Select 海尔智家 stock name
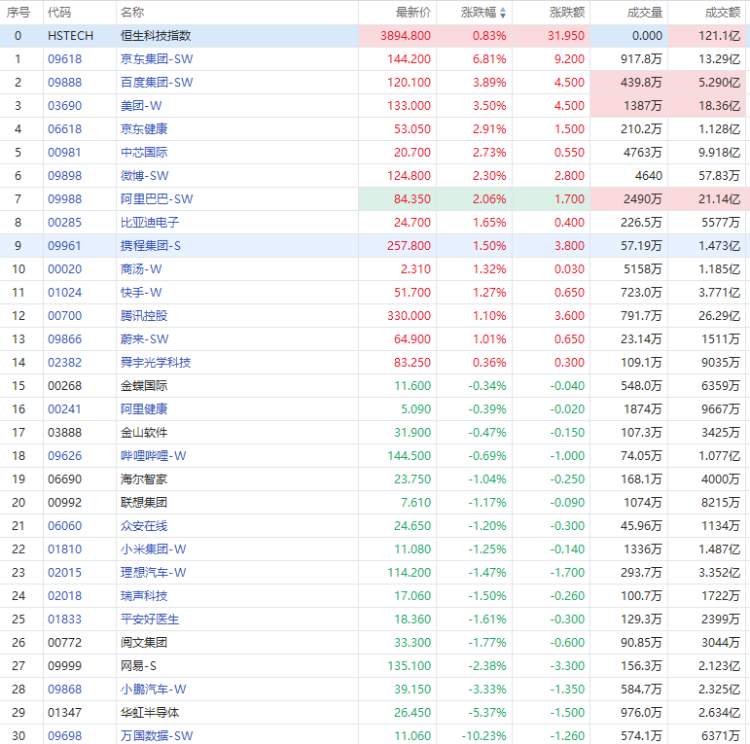This screenshot has width=750, height=744. pos(144,479)
